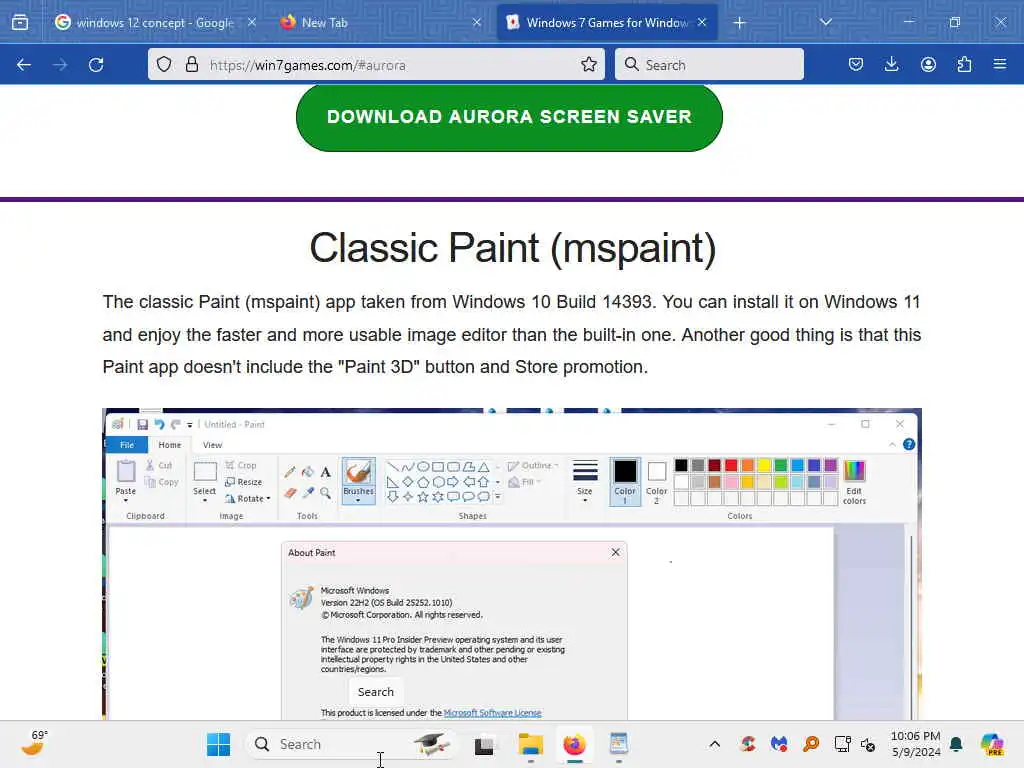The width and height of the screenshot is (1024, 768).
Task: Switch to windows 12 concept Google tab
Action: [154, 23]
